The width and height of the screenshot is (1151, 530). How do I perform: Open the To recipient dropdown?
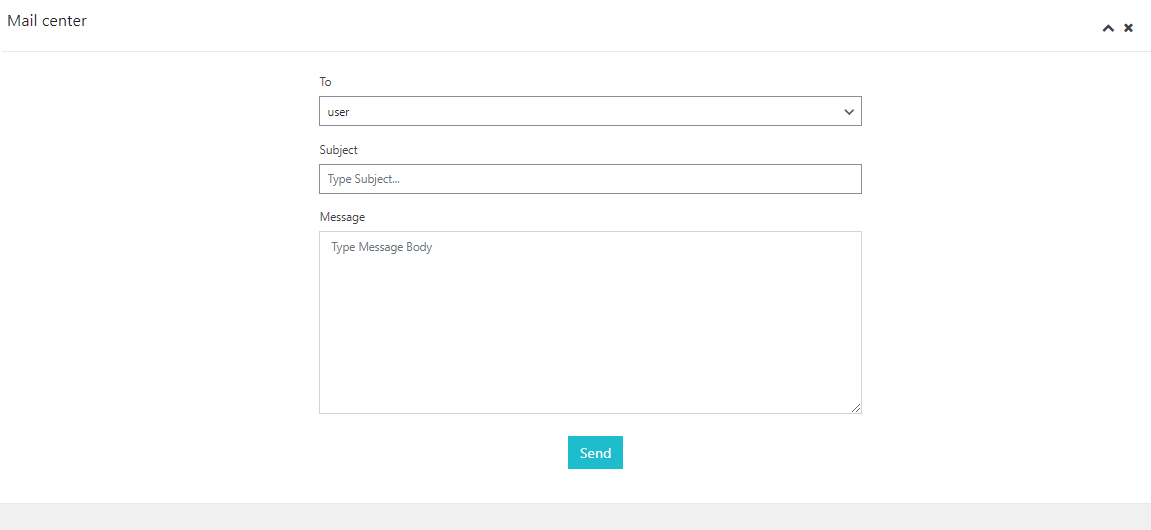tap(590, 111)
